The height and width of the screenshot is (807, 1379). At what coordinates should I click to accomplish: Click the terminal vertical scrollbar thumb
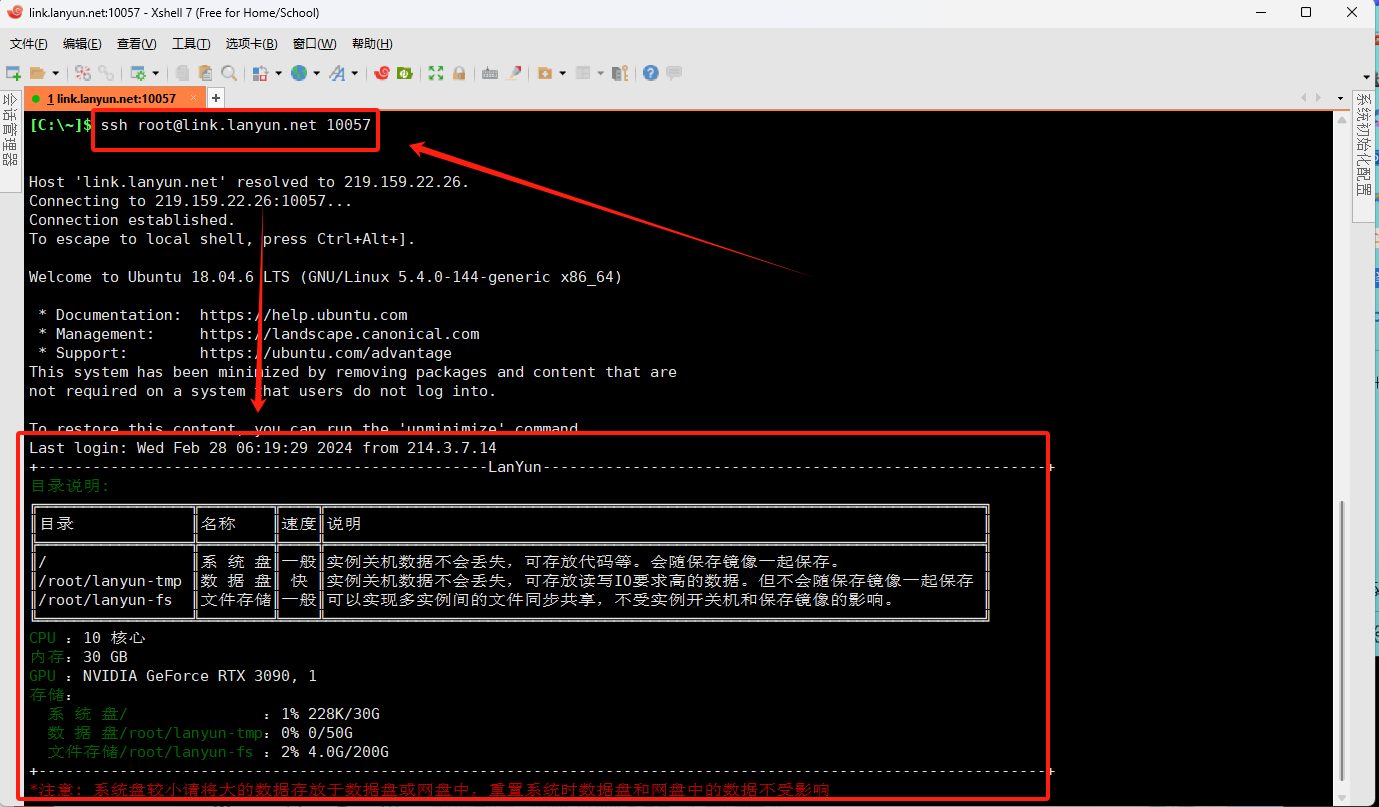click(x=1343, y=640)
